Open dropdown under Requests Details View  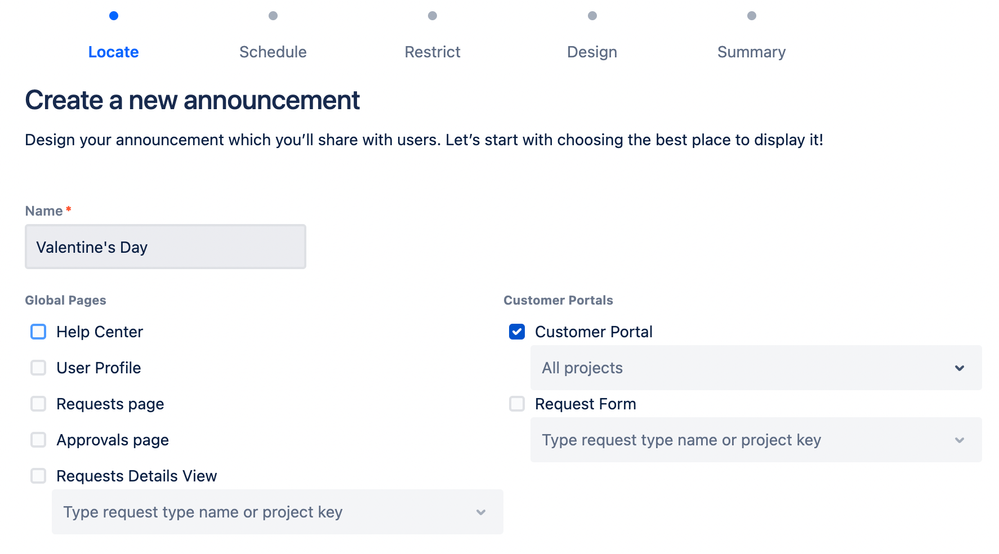click(277, 512)
